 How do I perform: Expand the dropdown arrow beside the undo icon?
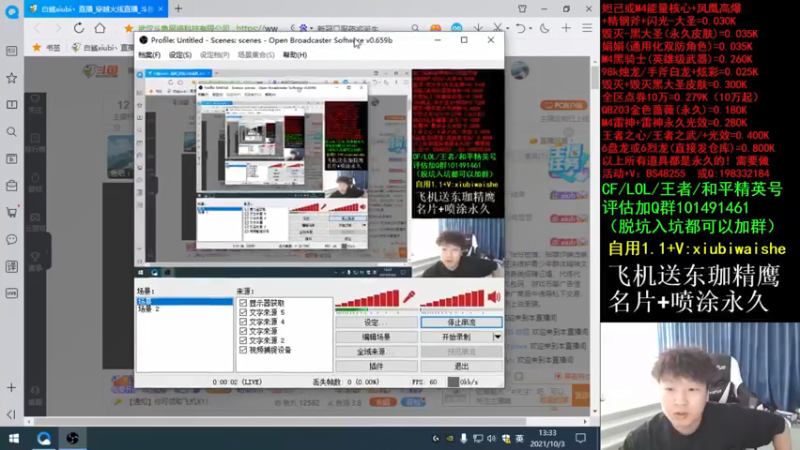point(531,29)
